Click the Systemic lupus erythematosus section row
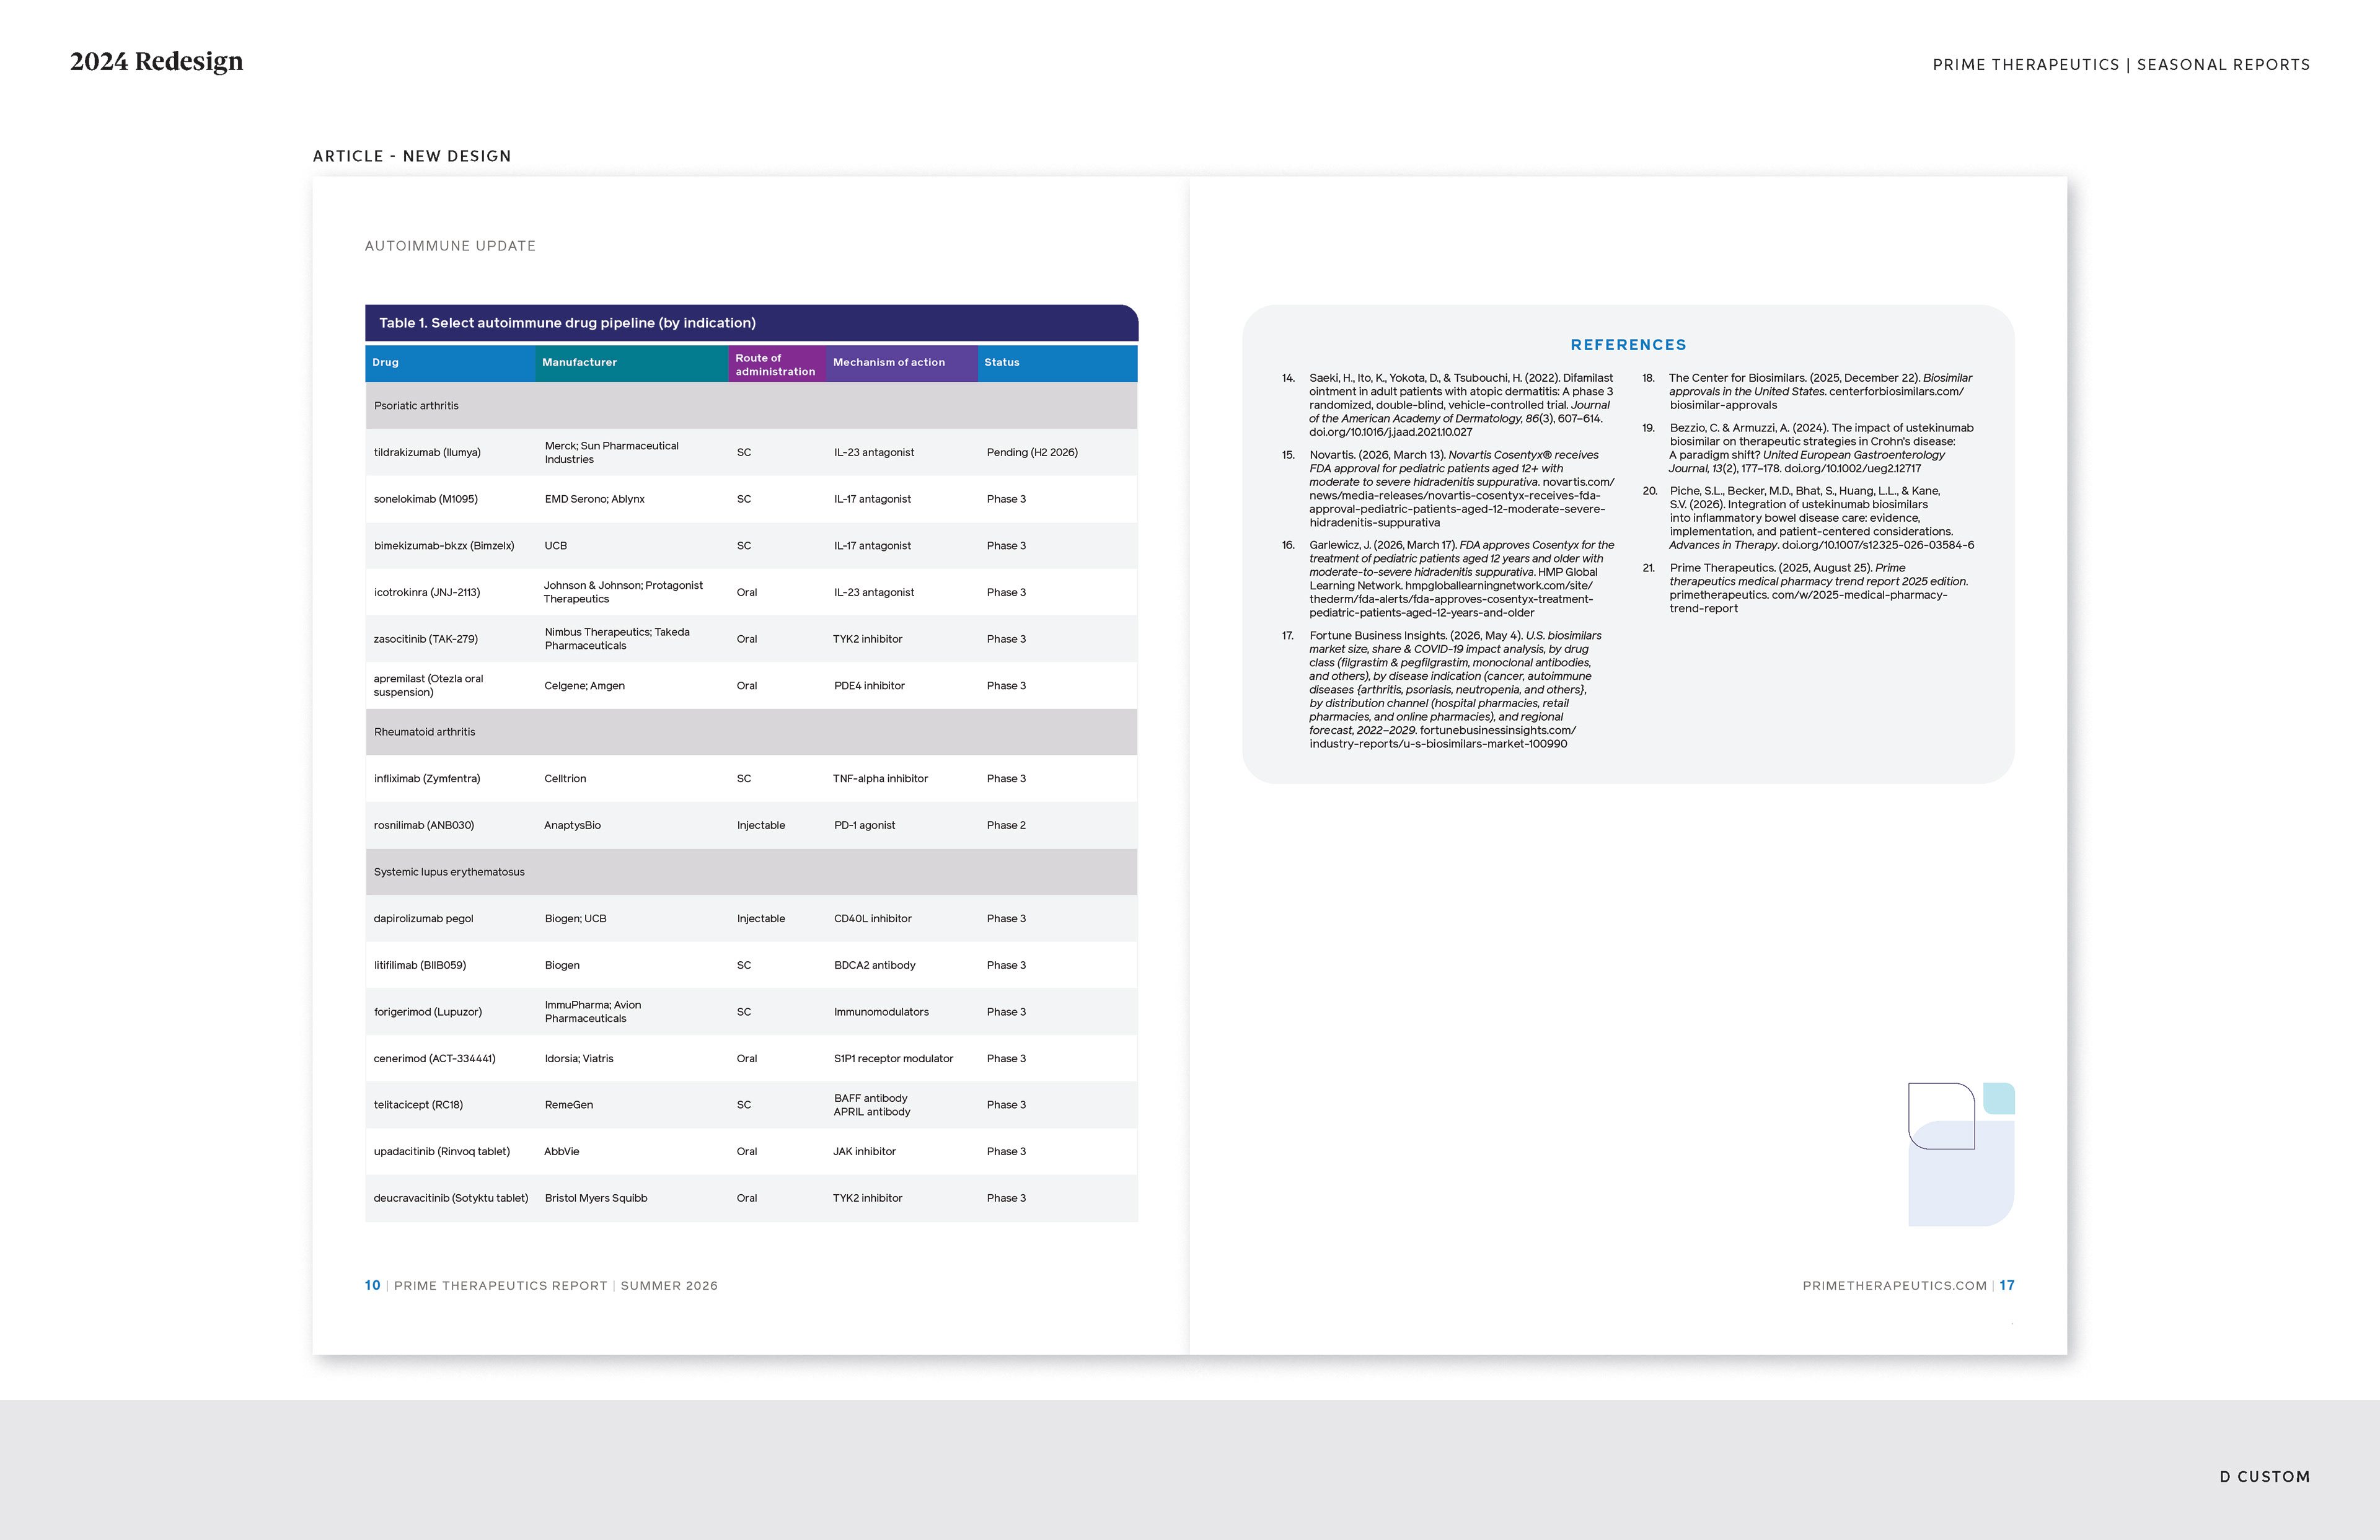This screenshot has width=2380, height=1540. (x=751, y=872)
